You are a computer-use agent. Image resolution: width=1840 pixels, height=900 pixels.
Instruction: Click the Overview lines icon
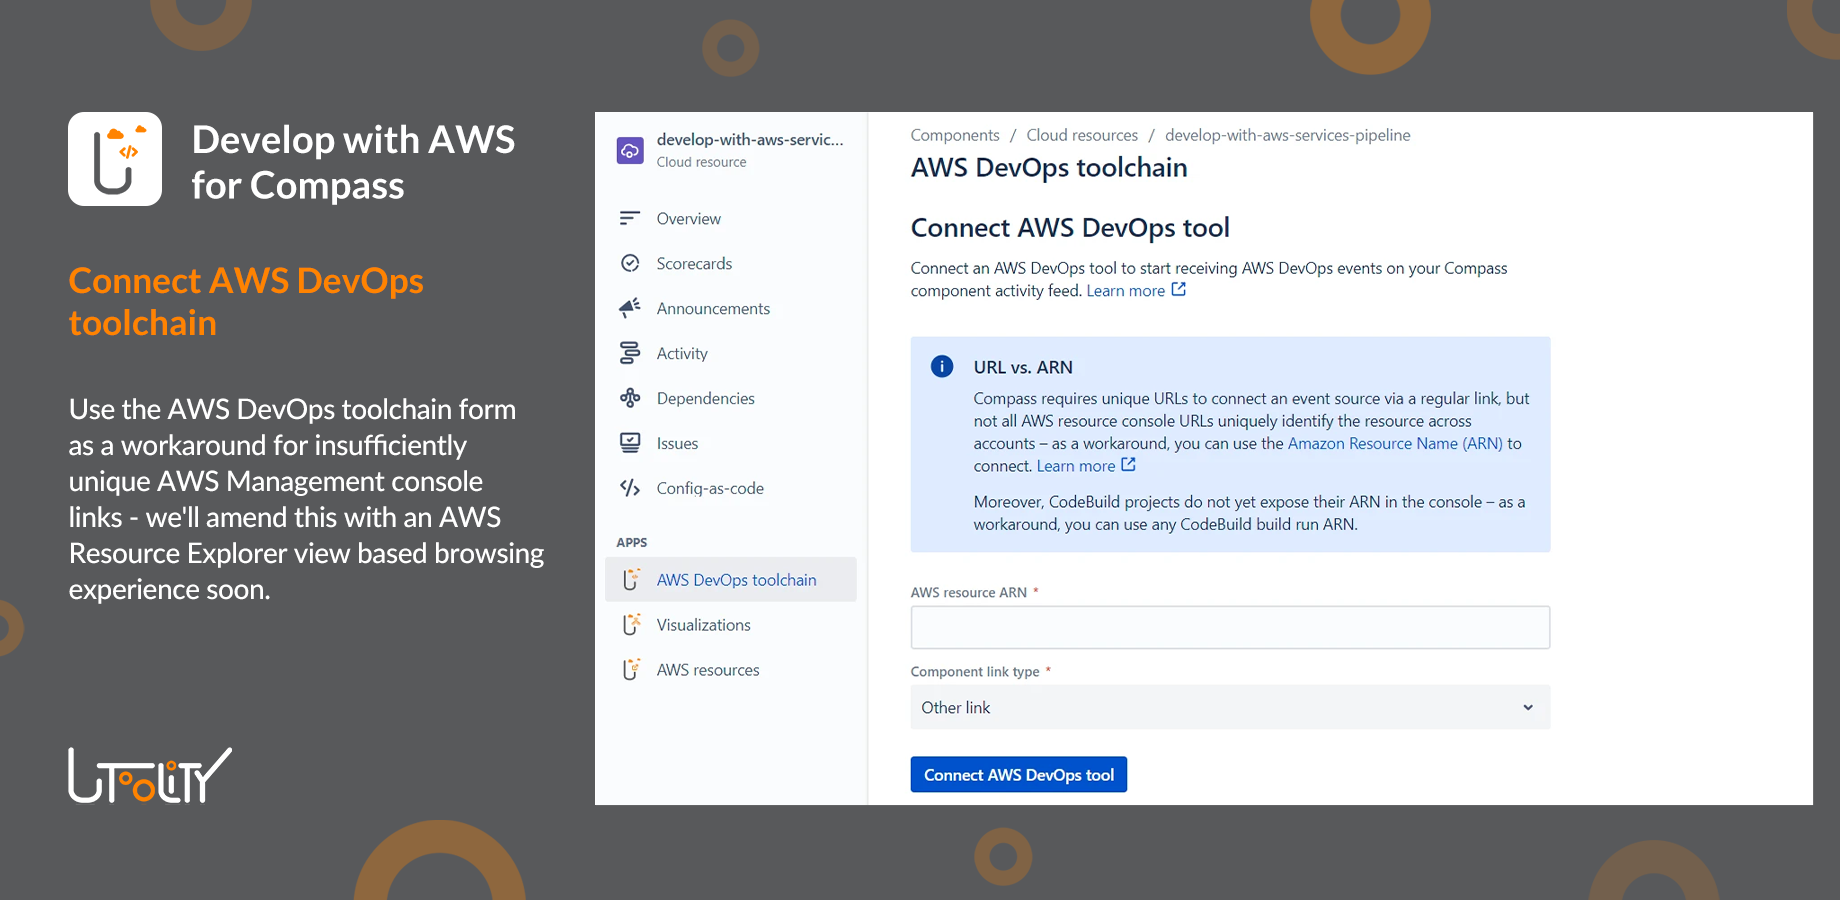pyautogui.click(x=630, y=218)
